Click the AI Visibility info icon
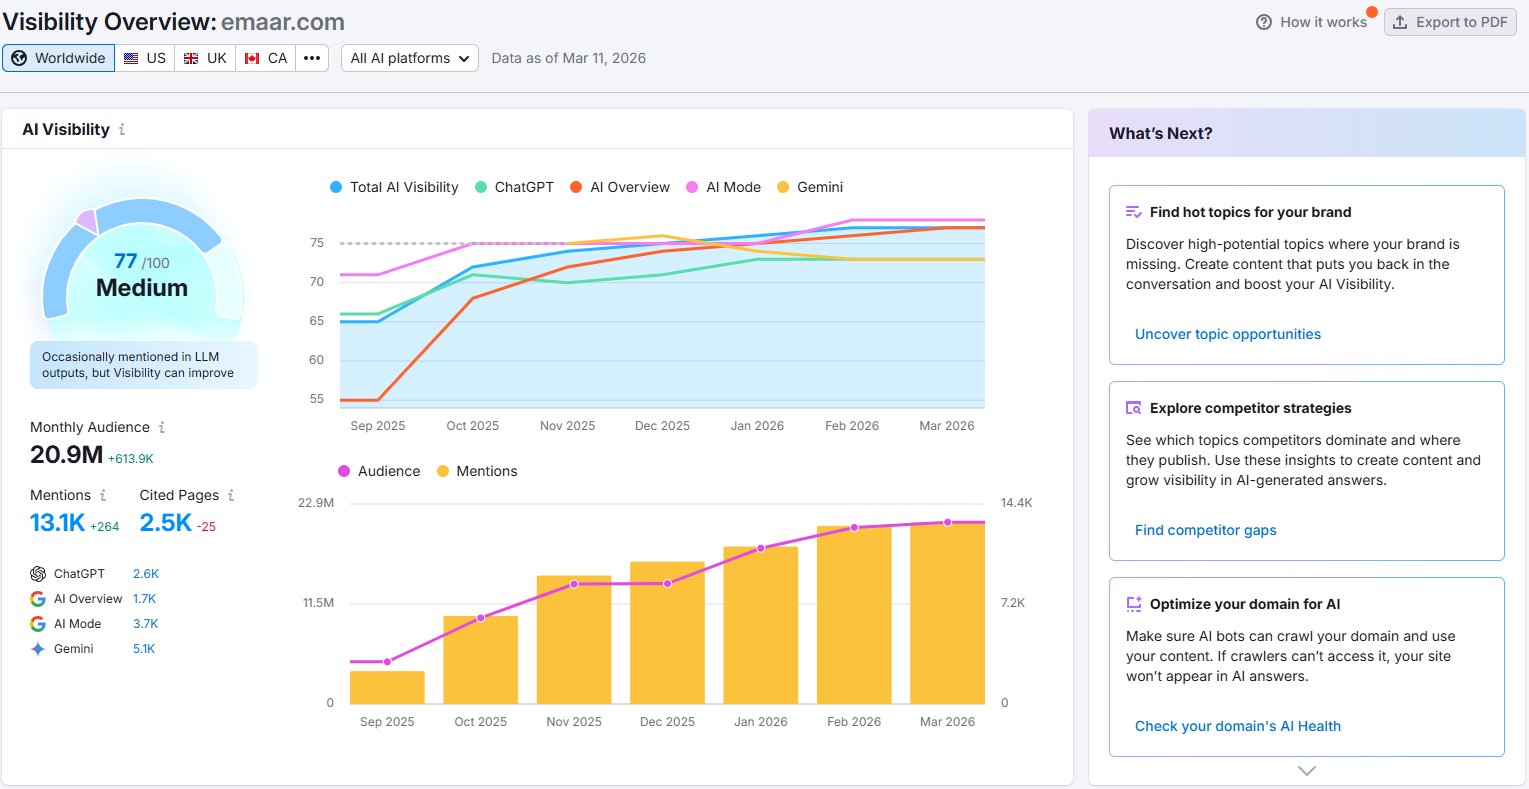This screenshot has width=1529, height=789. [x=122, y=130]
